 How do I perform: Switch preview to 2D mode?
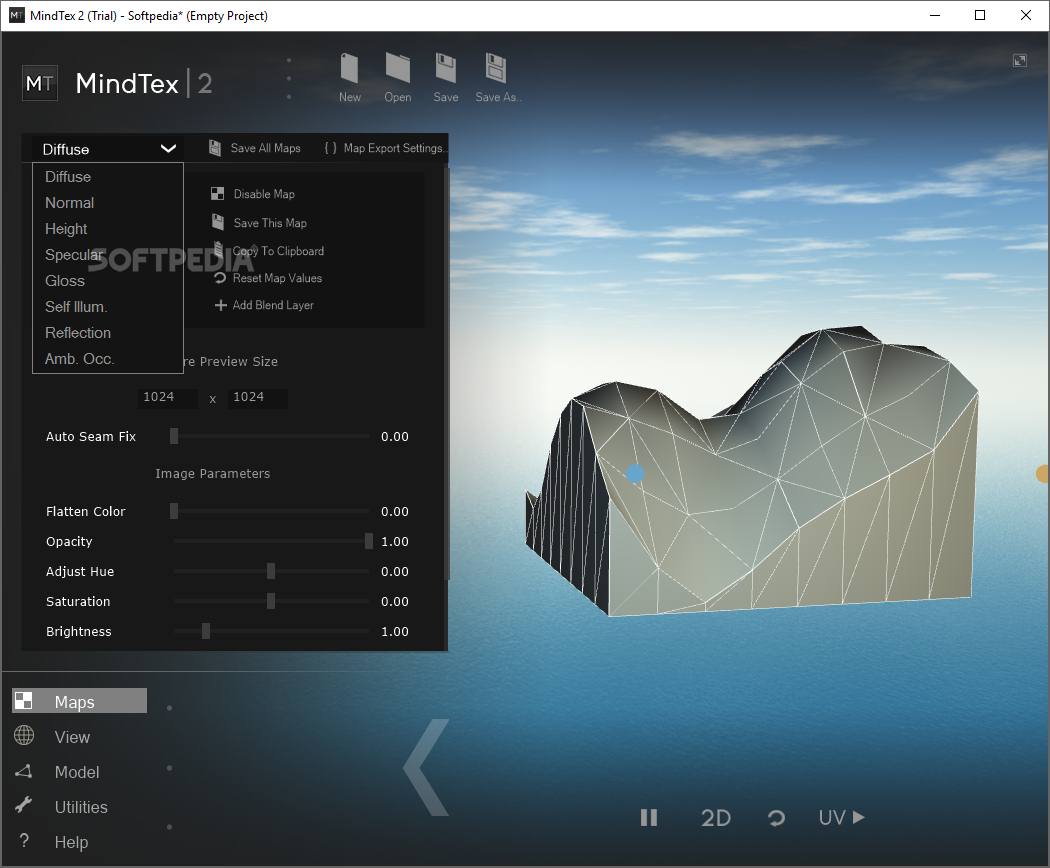pyautogui.click(x=716, y=818)
